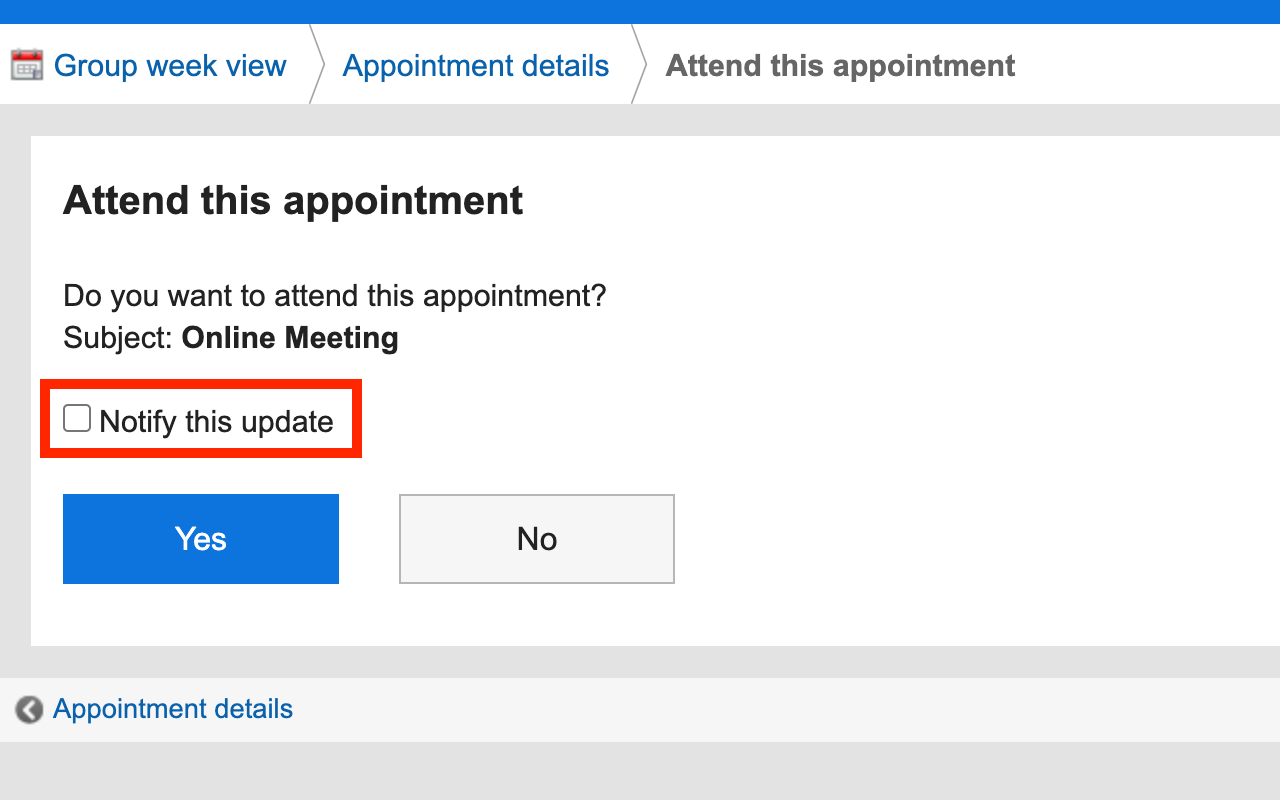1280x800 pixels.
Task: Click the current "Attend this appointment" breadcrumb
Action: (840, 66)
